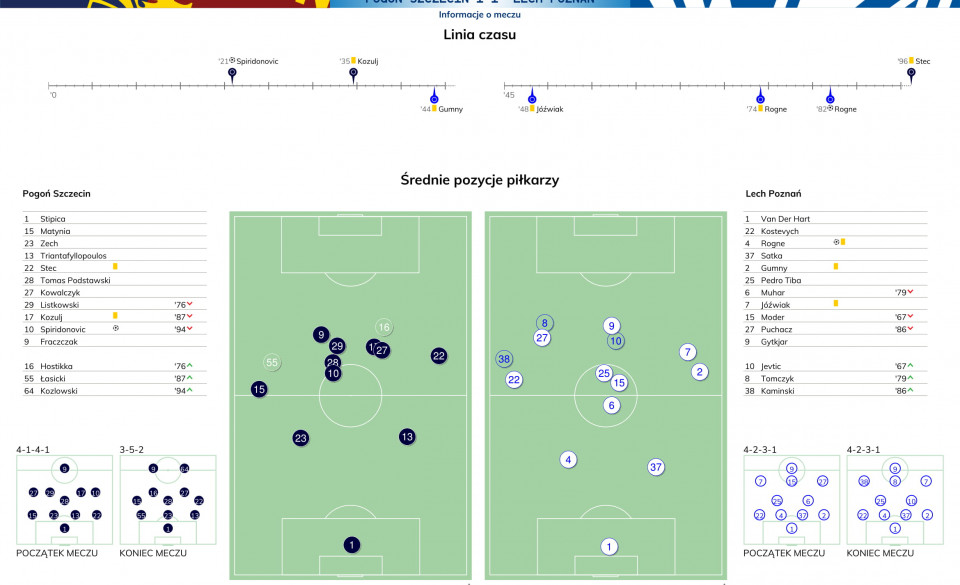
Task: Click faded substitute circle number 55
Action: click(x=272, y=362)
